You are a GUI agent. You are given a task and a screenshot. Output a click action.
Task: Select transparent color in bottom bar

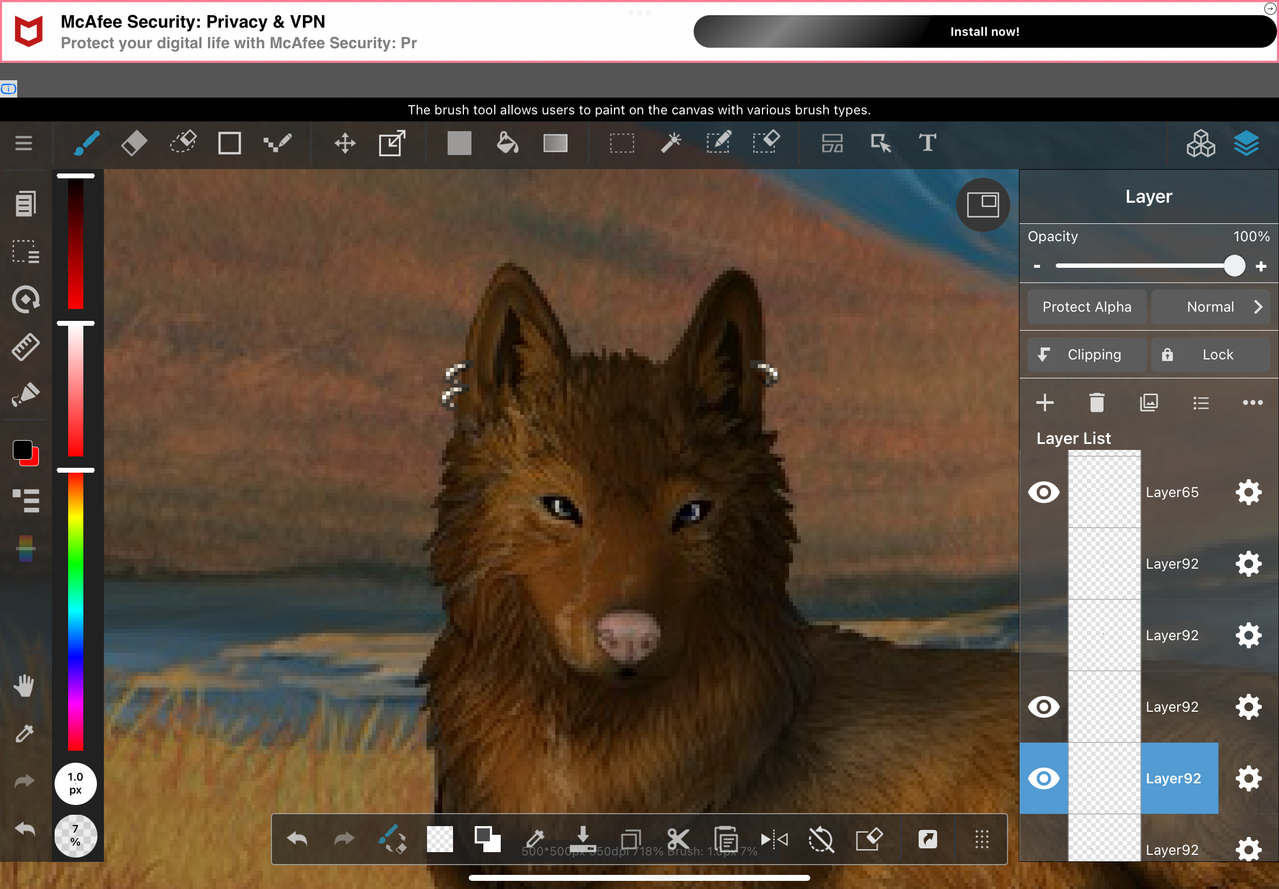pyautogui.click(x=440, y=839)
